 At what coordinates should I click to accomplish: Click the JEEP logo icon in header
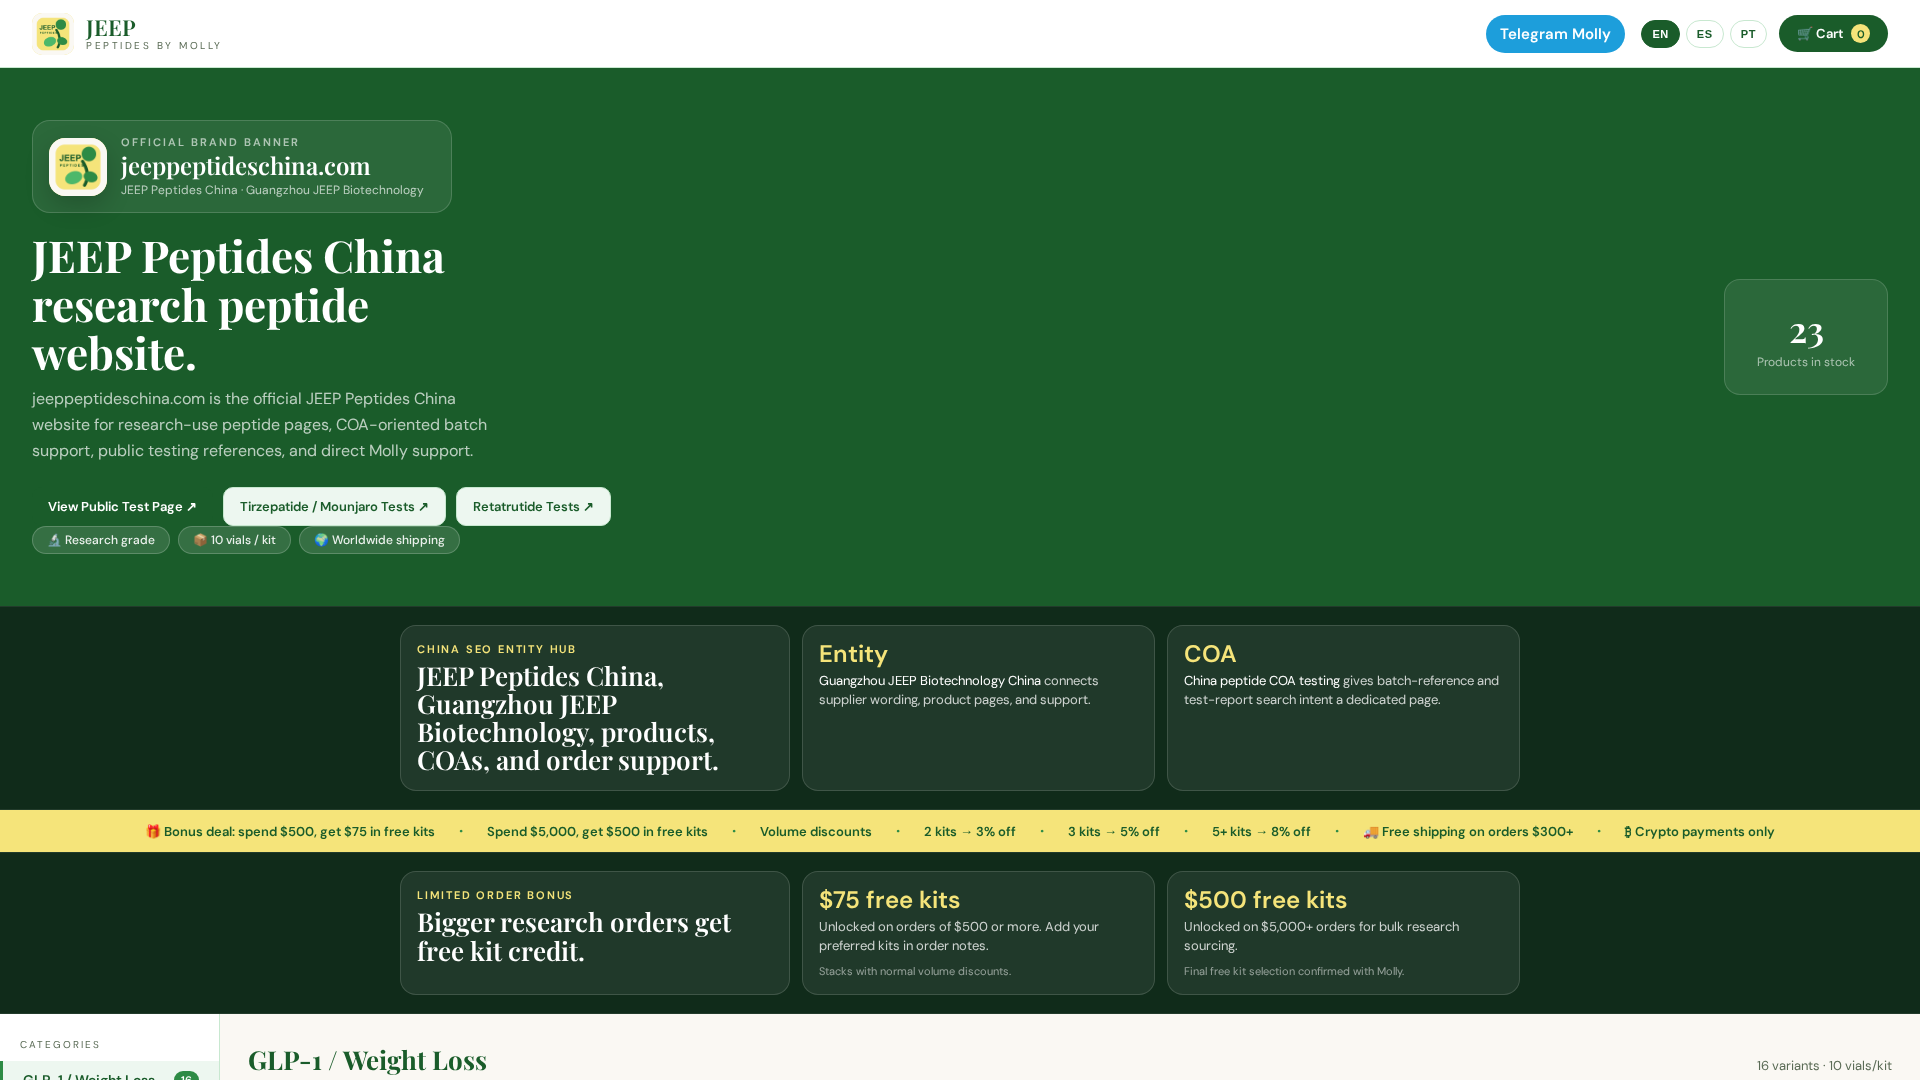click(53, 34)
